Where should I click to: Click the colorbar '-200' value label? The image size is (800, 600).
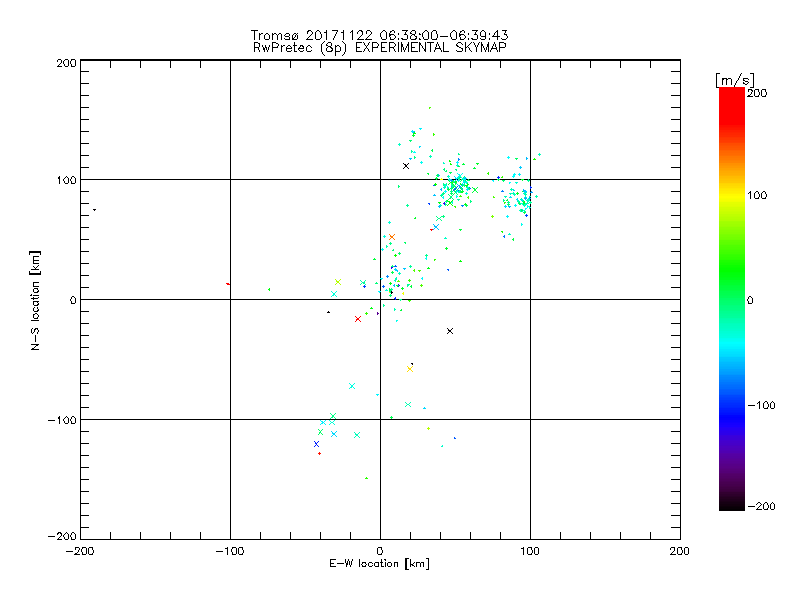761,506
